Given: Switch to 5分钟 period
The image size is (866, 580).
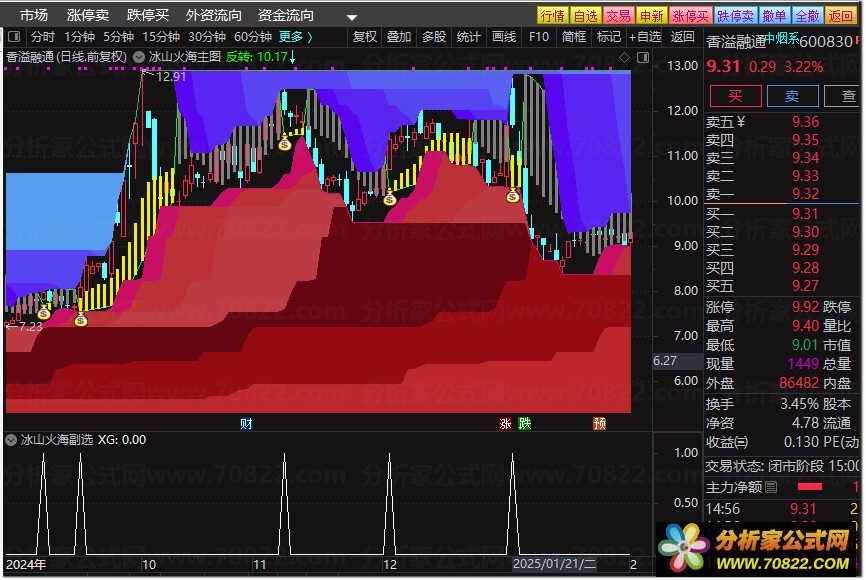Looking at the screenshot, I should (x=118, y=37).
